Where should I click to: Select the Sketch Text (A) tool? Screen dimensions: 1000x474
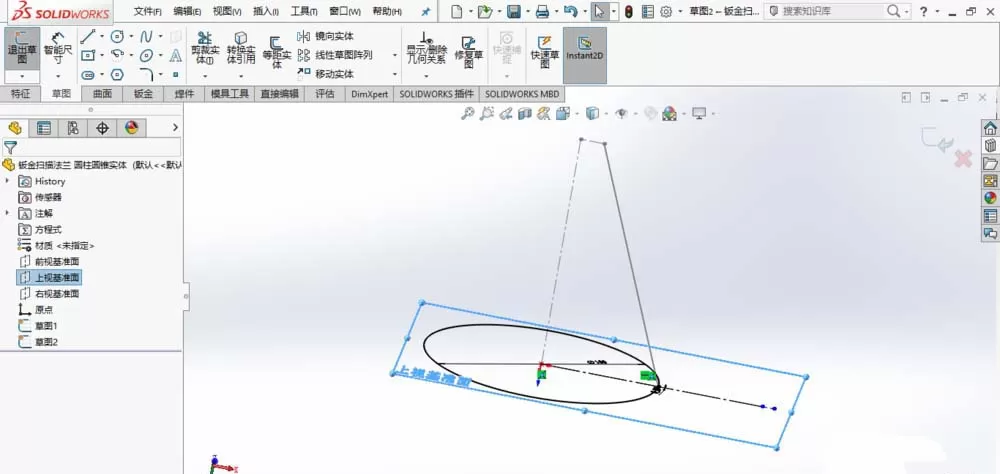[x=175, y=56]
